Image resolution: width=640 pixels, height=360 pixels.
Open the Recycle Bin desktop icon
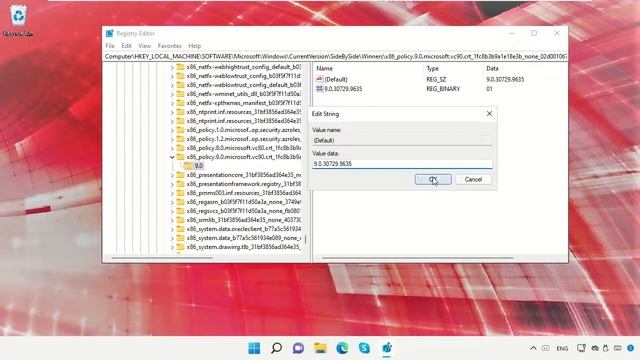[x=18, y=20]
